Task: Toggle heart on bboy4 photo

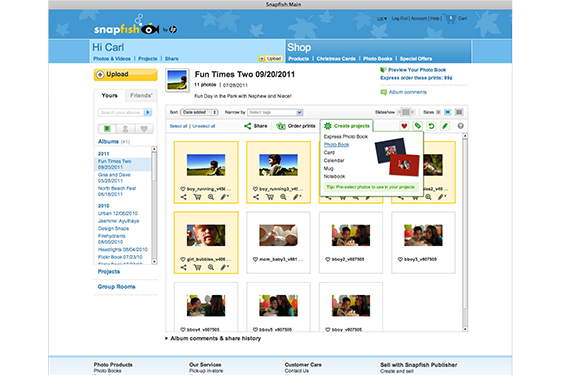Action: [183, 330]
